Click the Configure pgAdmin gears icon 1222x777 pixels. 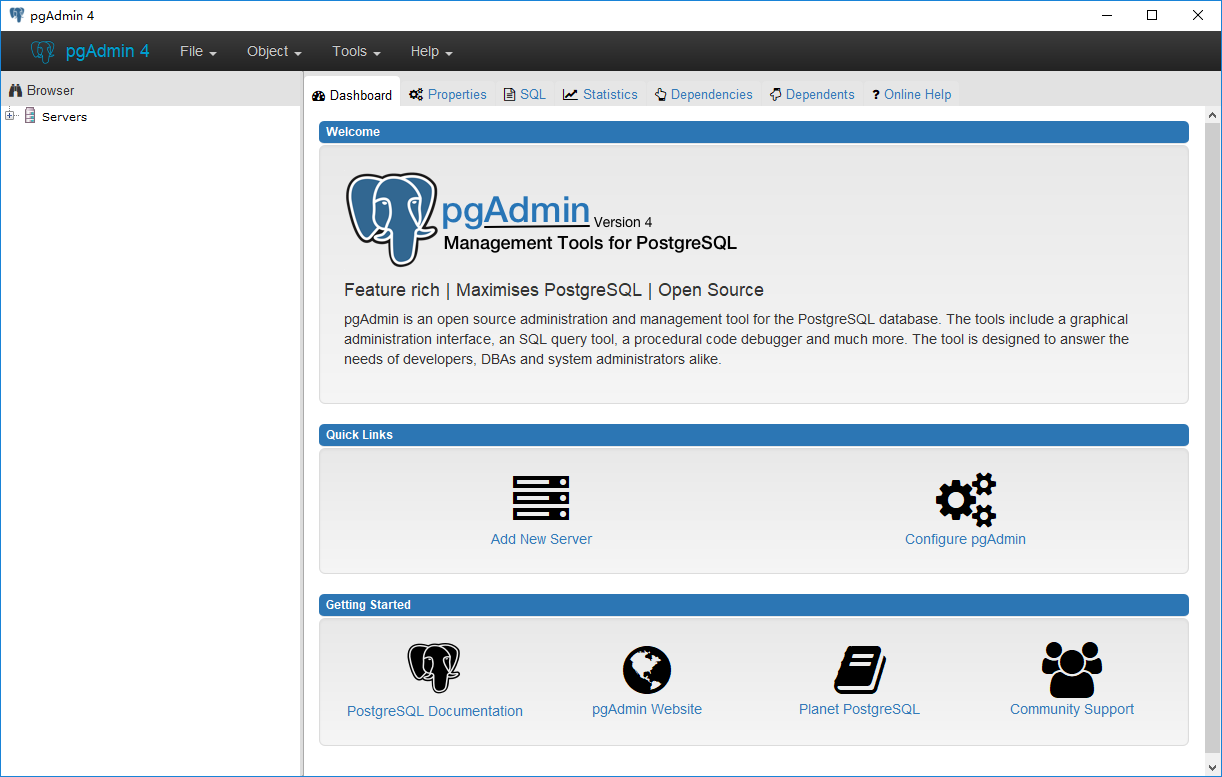pos(965,499)
